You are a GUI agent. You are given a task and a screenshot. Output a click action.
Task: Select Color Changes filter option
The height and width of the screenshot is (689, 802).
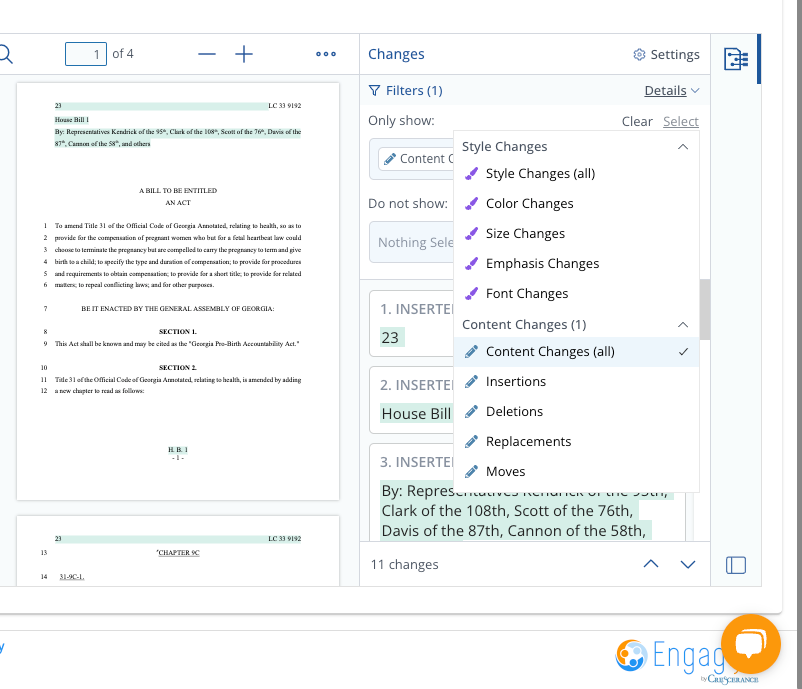[576, 204]
